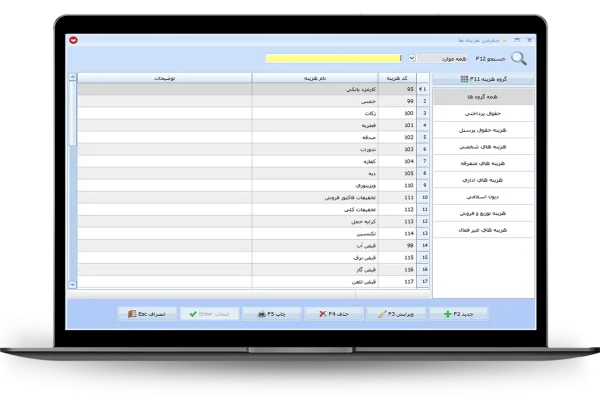Select the 'حقوق پرداختی' expense group

(x=483, y=115)
